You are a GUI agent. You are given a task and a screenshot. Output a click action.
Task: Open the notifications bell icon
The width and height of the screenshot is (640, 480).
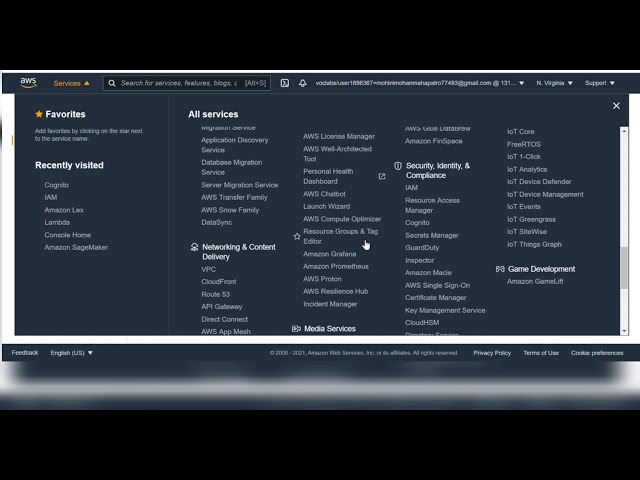pyautogui.click(x=302, y=83)
